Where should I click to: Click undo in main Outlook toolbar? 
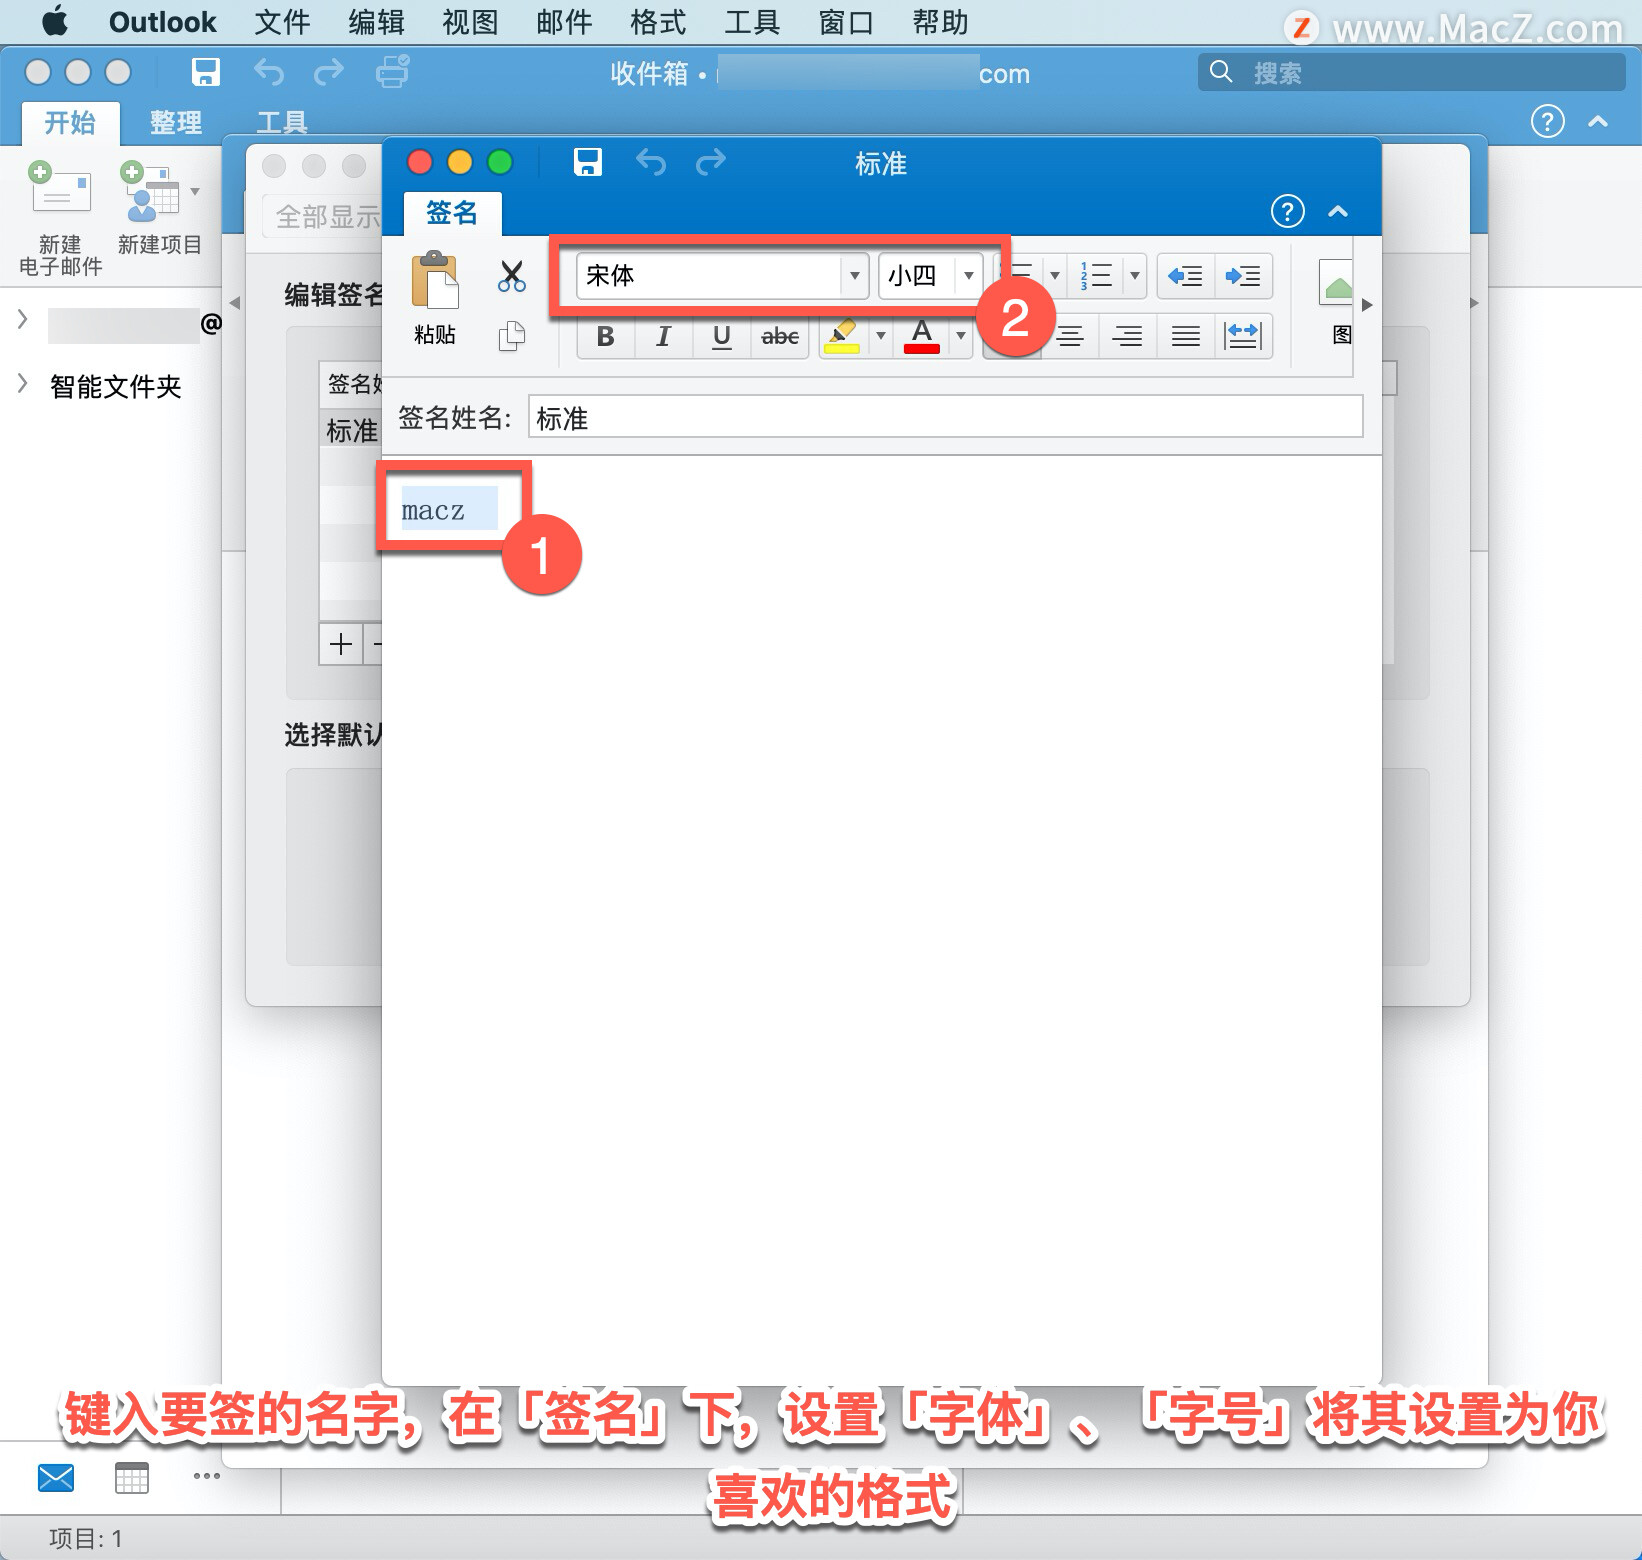[x=268, y=72]
